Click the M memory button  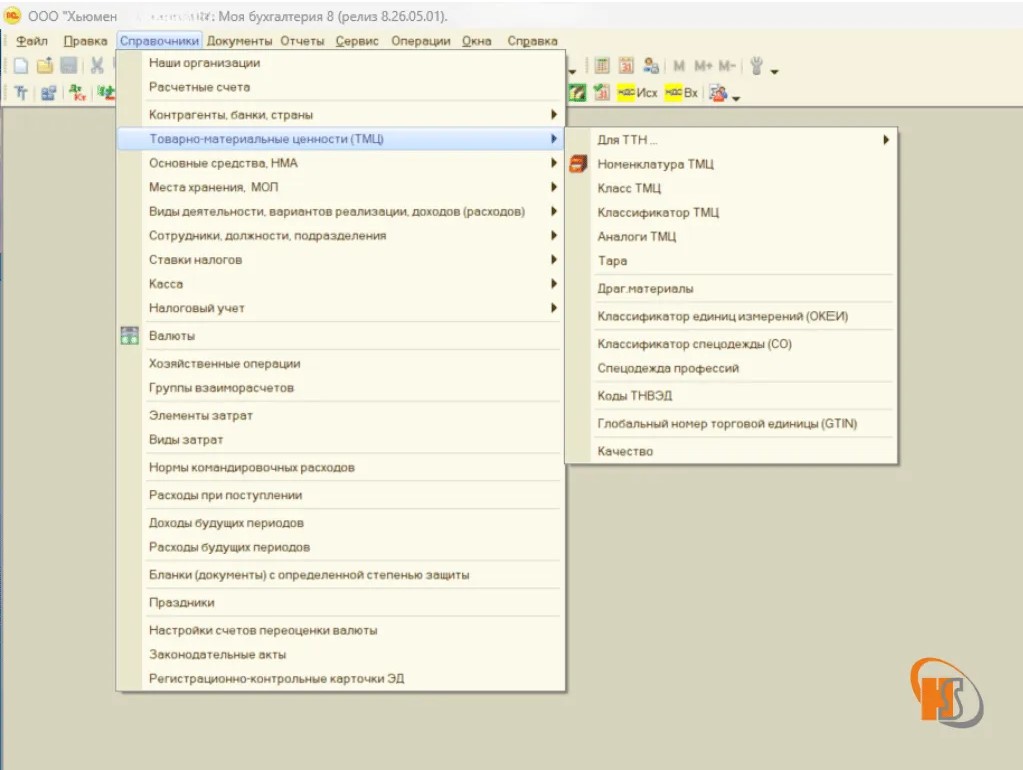click(x=679, y=66)
